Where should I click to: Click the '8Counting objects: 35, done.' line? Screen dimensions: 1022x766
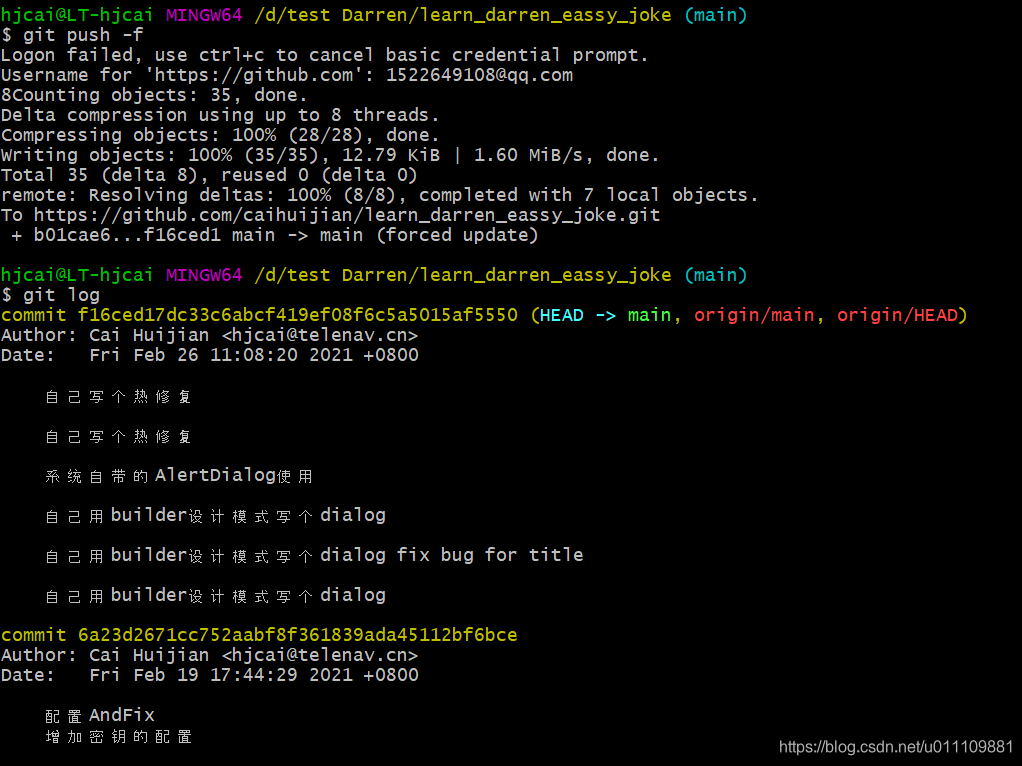pyautogui.click(x=154, y=95)
